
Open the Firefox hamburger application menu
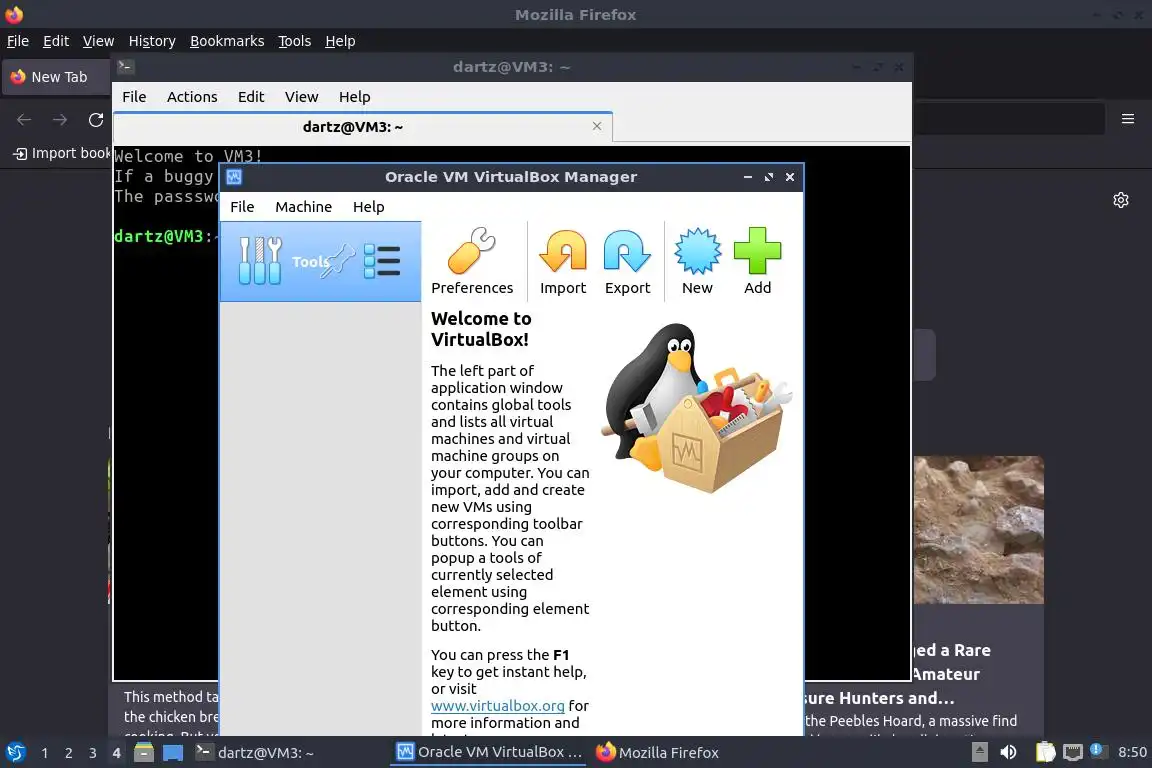[x=1128, y=119]
